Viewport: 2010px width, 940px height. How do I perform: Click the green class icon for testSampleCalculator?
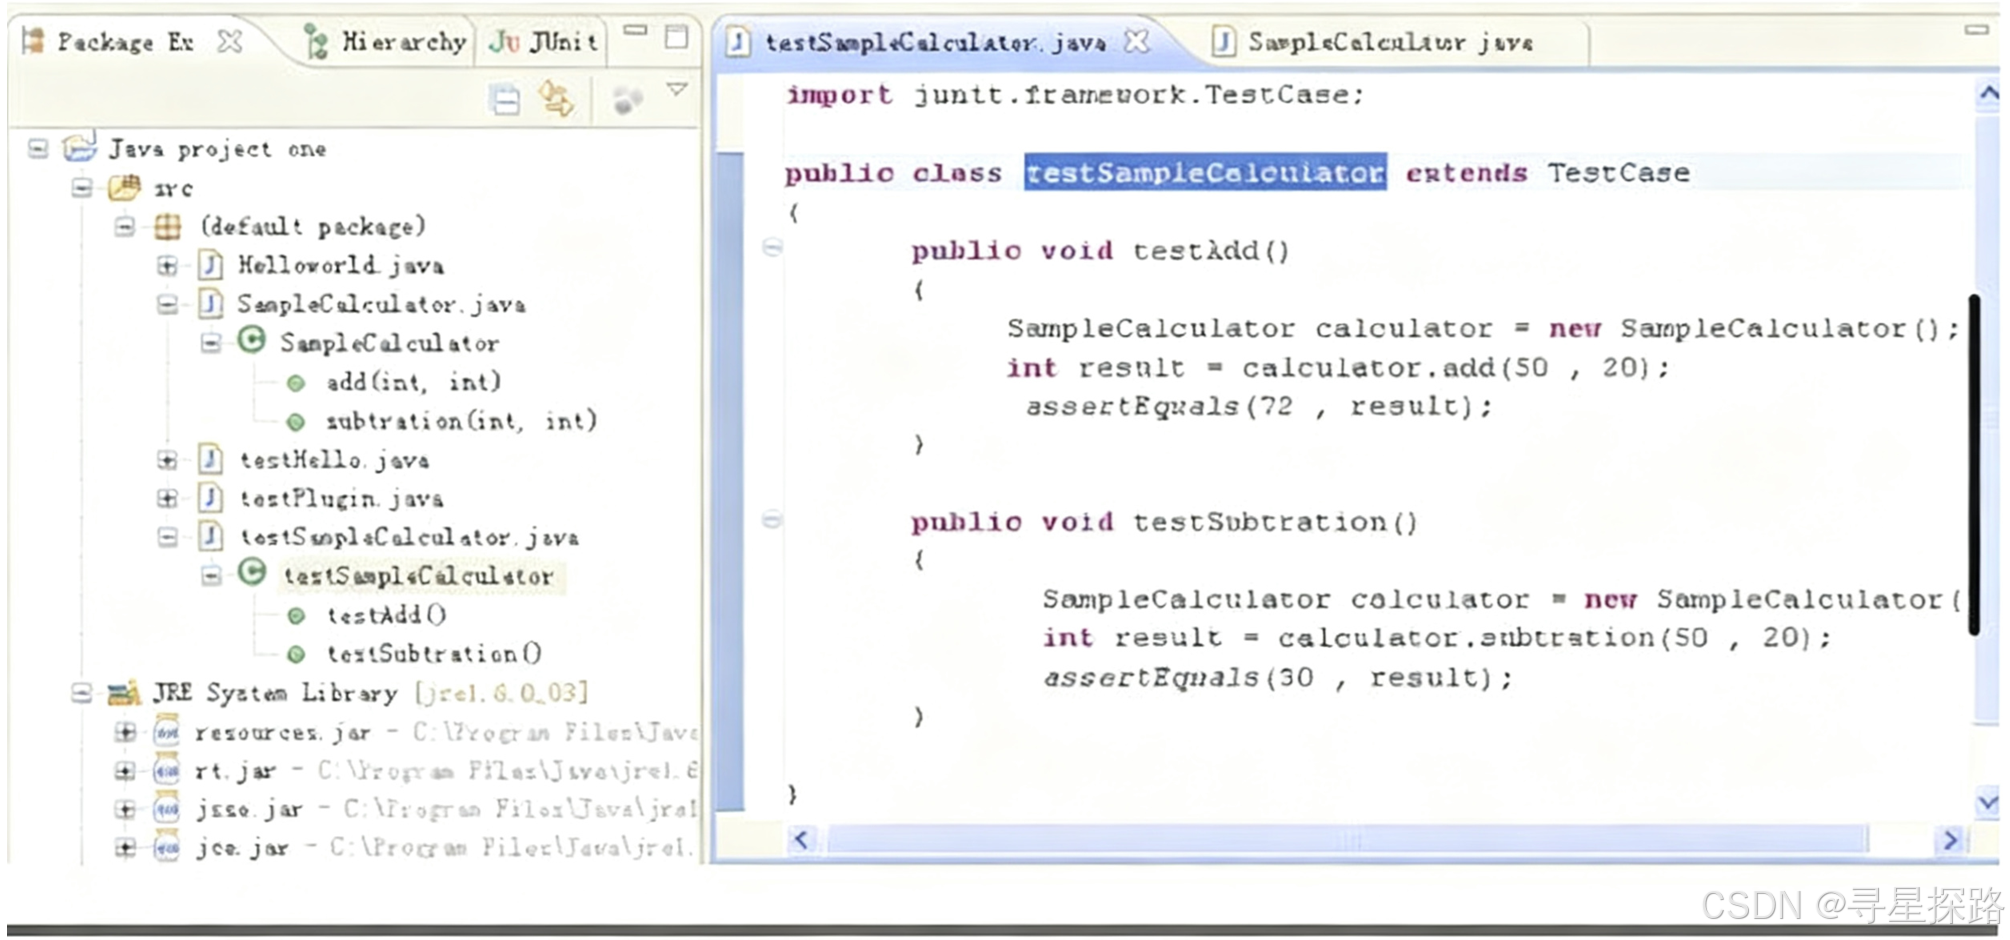[252, 573]
